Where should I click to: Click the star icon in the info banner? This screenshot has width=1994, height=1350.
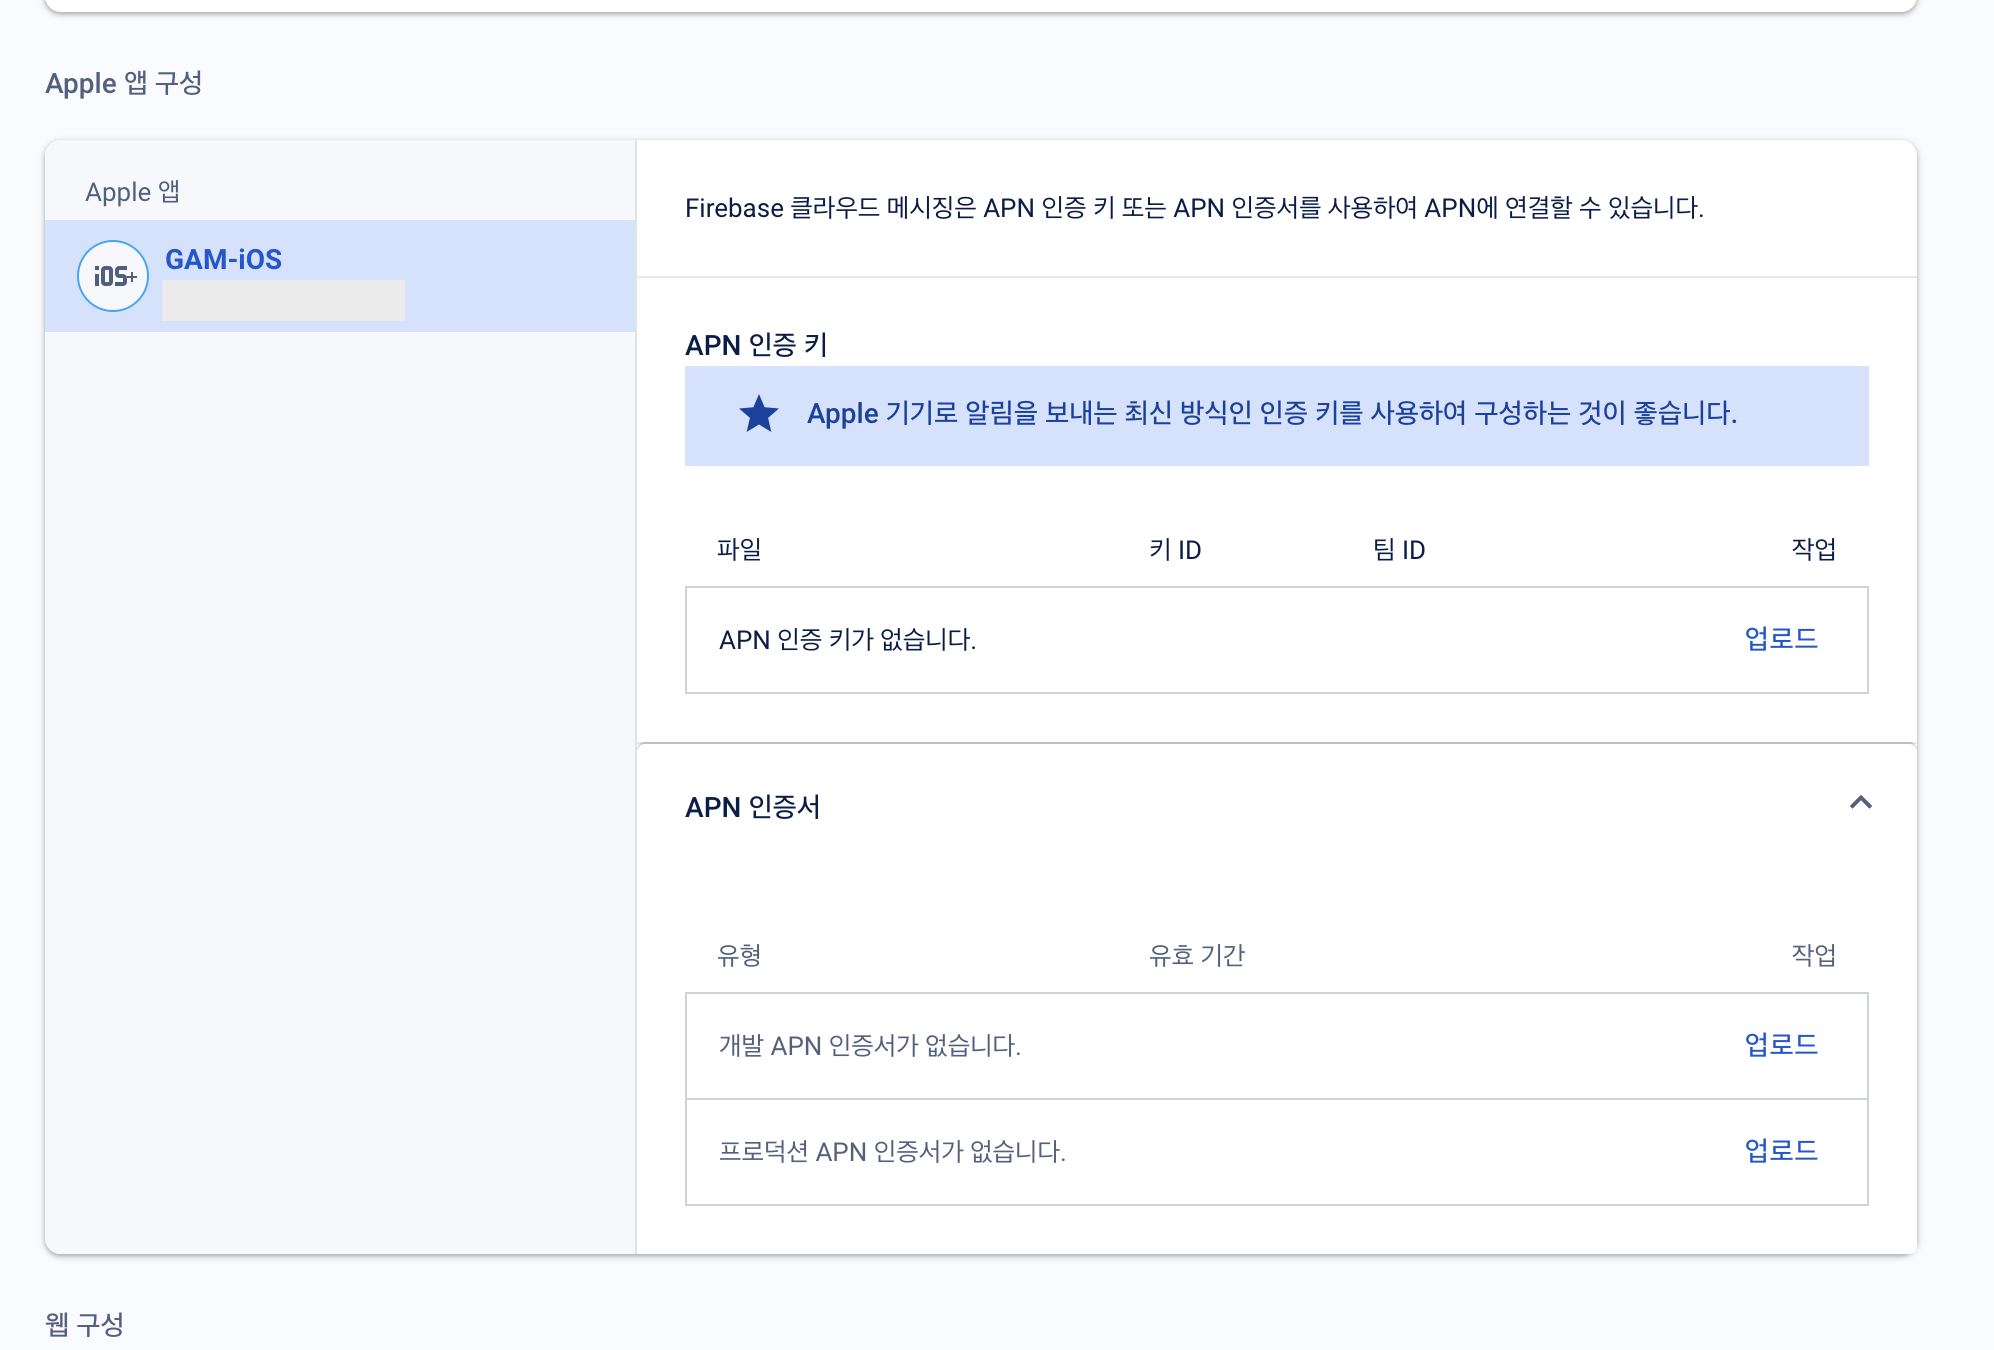(x=759, y=414)
